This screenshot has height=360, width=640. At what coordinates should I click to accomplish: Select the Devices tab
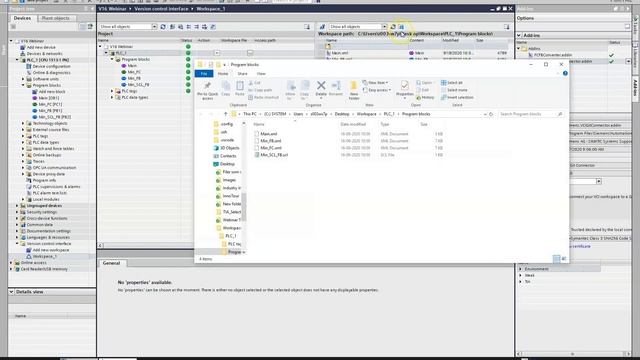[22, 18]
